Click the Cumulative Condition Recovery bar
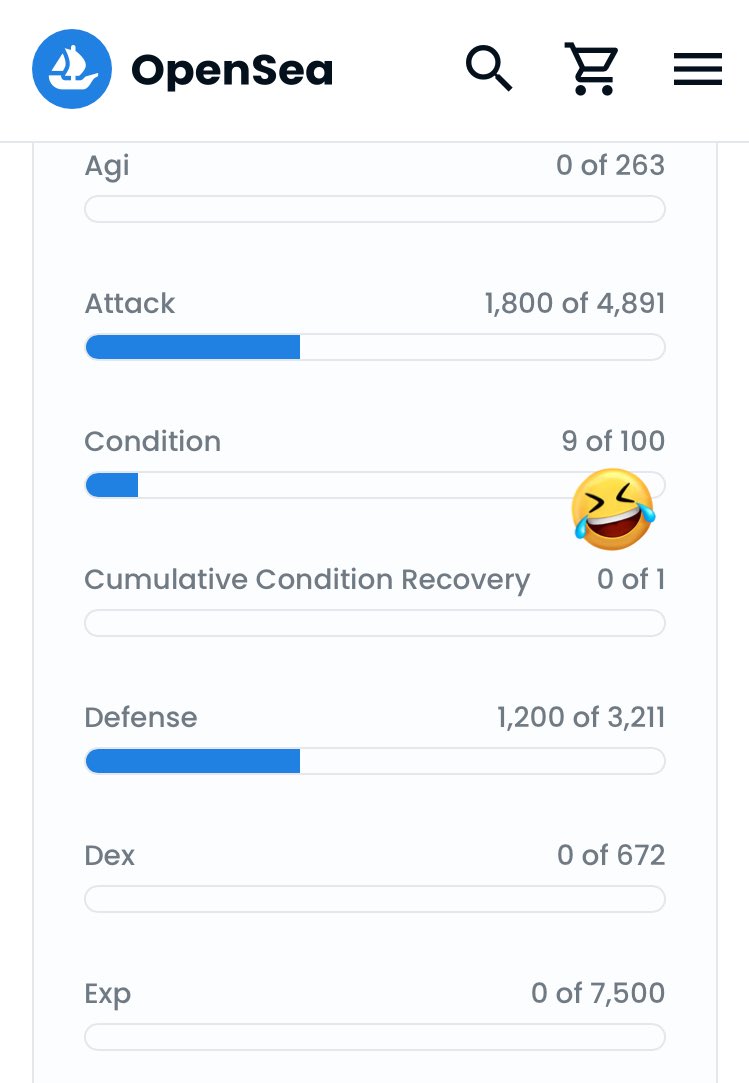749x1083 pixels. click(375, 623)
